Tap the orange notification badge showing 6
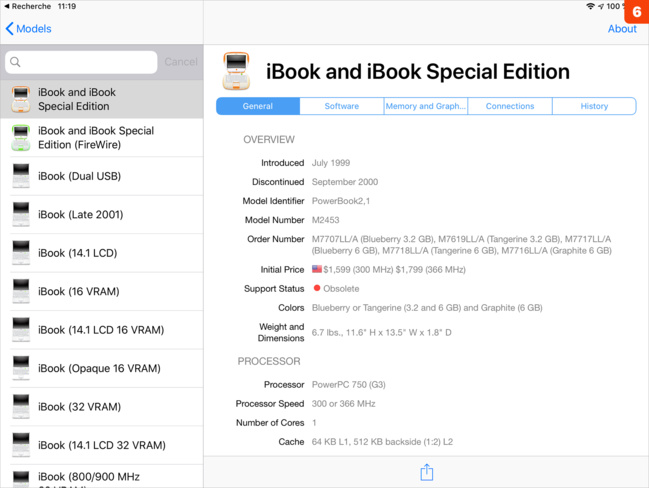The width and height of the screenshot is (649, 488). [637, 11]
